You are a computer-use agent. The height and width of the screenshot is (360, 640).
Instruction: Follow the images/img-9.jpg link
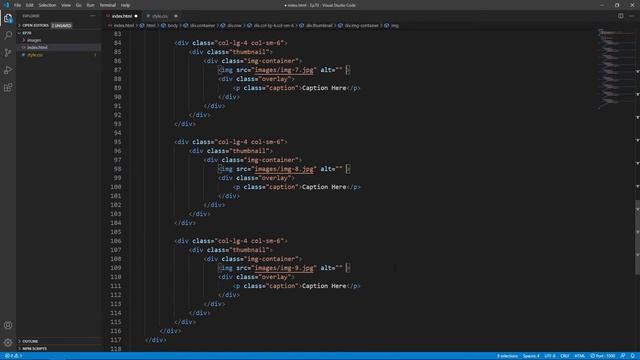tap(284, 268)
